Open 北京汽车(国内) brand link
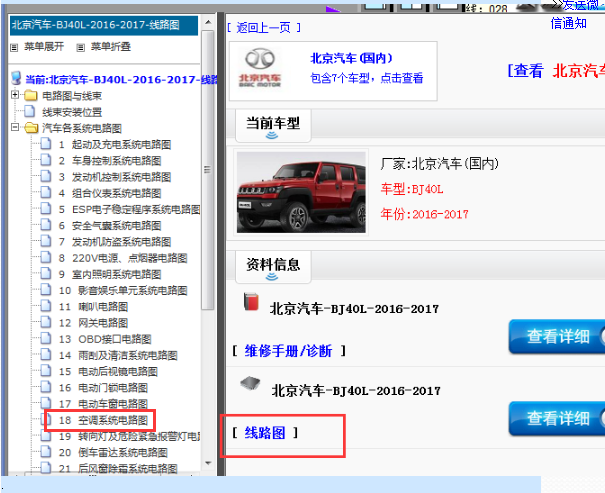Viewport: 605px width, 493px height. [352, 58]
